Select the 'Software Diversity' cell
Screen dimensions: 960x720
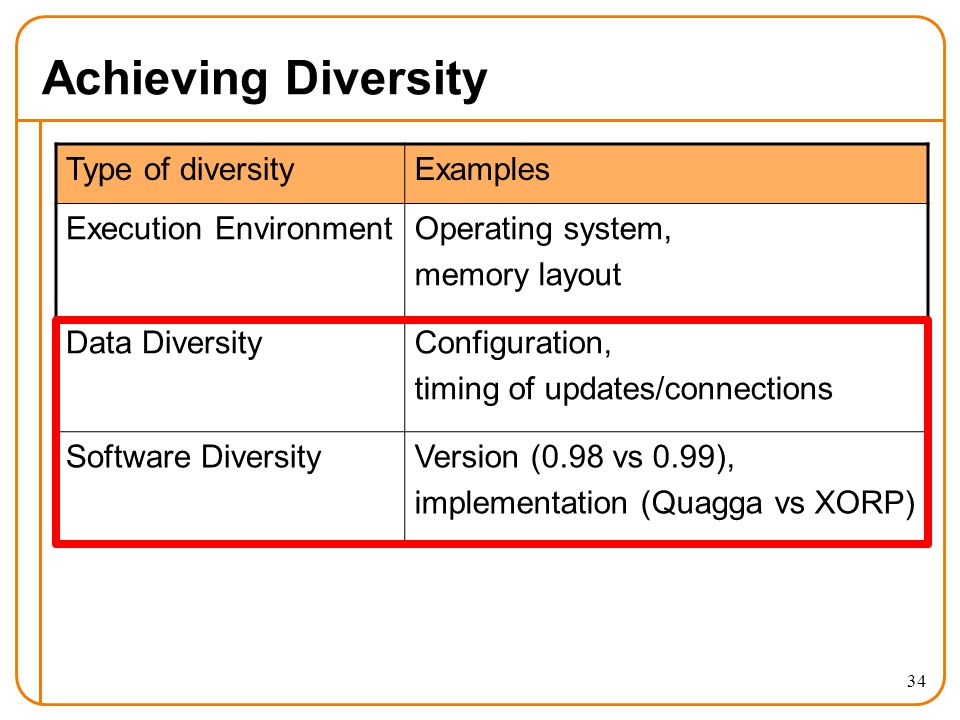(230, 486)
